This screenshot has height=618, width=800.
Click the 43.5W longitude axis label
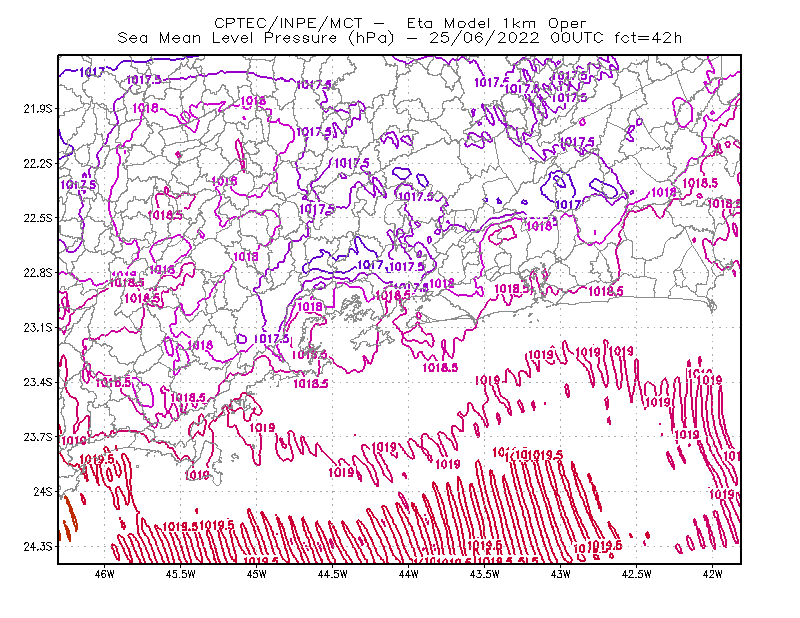click(x=485, y=574)
